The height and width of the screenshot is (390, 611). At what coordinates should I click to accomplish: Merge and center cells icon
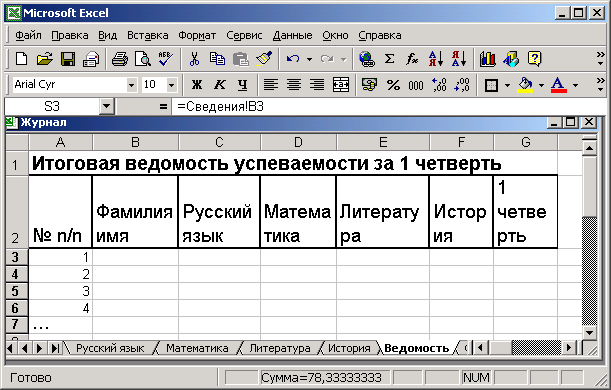coord(341,85)
